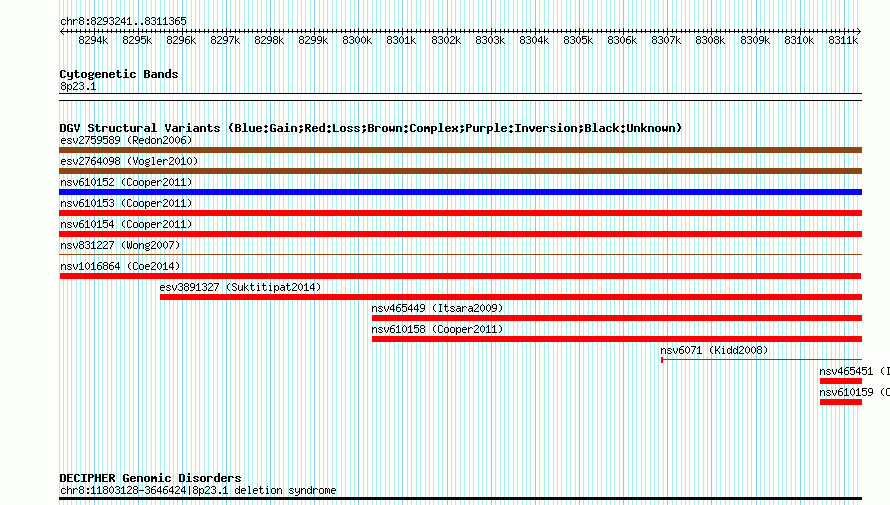Click the 8311k ruler tick label
Viewport: 890px width, 505px height.
pos(843,40)
